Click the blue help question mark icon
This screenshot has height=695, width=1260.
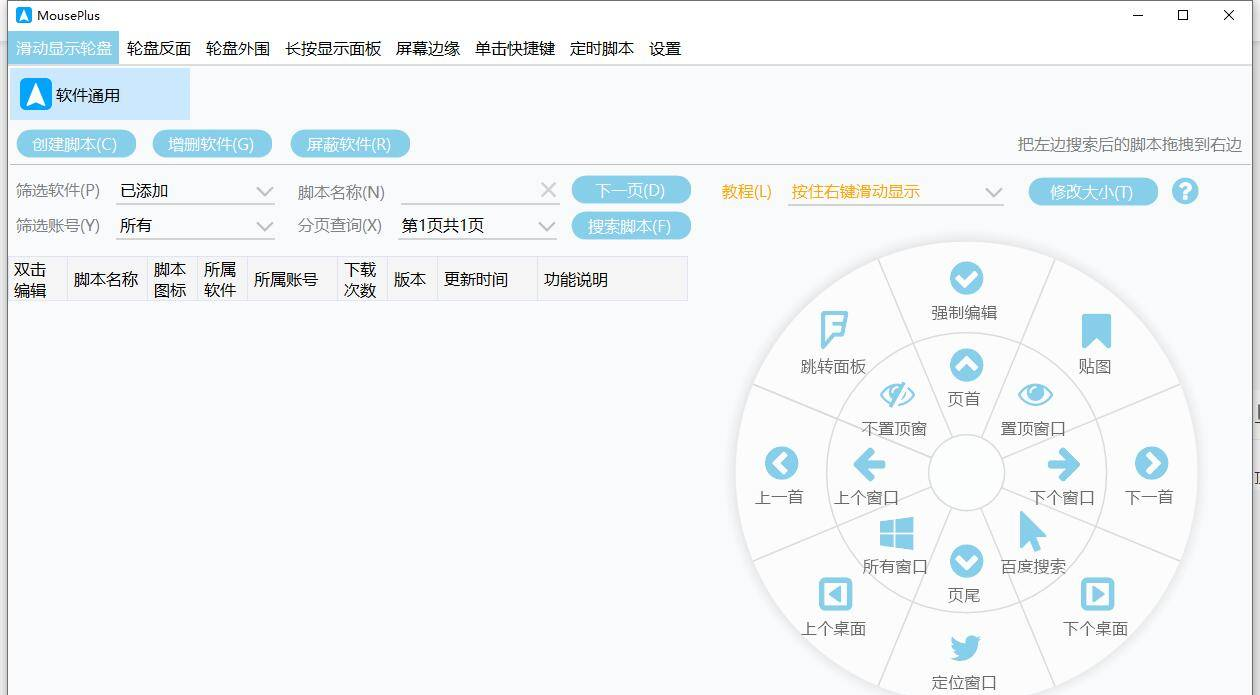(1184, 191)
